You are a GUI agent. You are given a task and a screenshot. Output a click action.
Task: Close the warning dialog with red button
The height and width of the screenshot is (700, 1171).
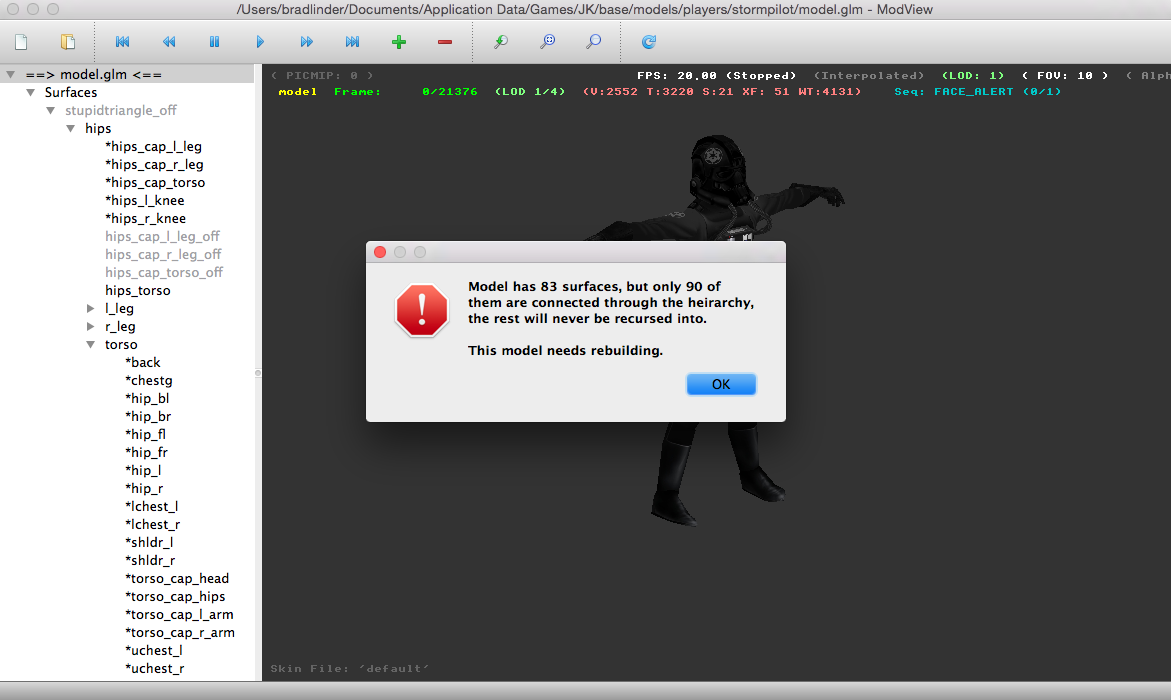click(x=379, y=253)
